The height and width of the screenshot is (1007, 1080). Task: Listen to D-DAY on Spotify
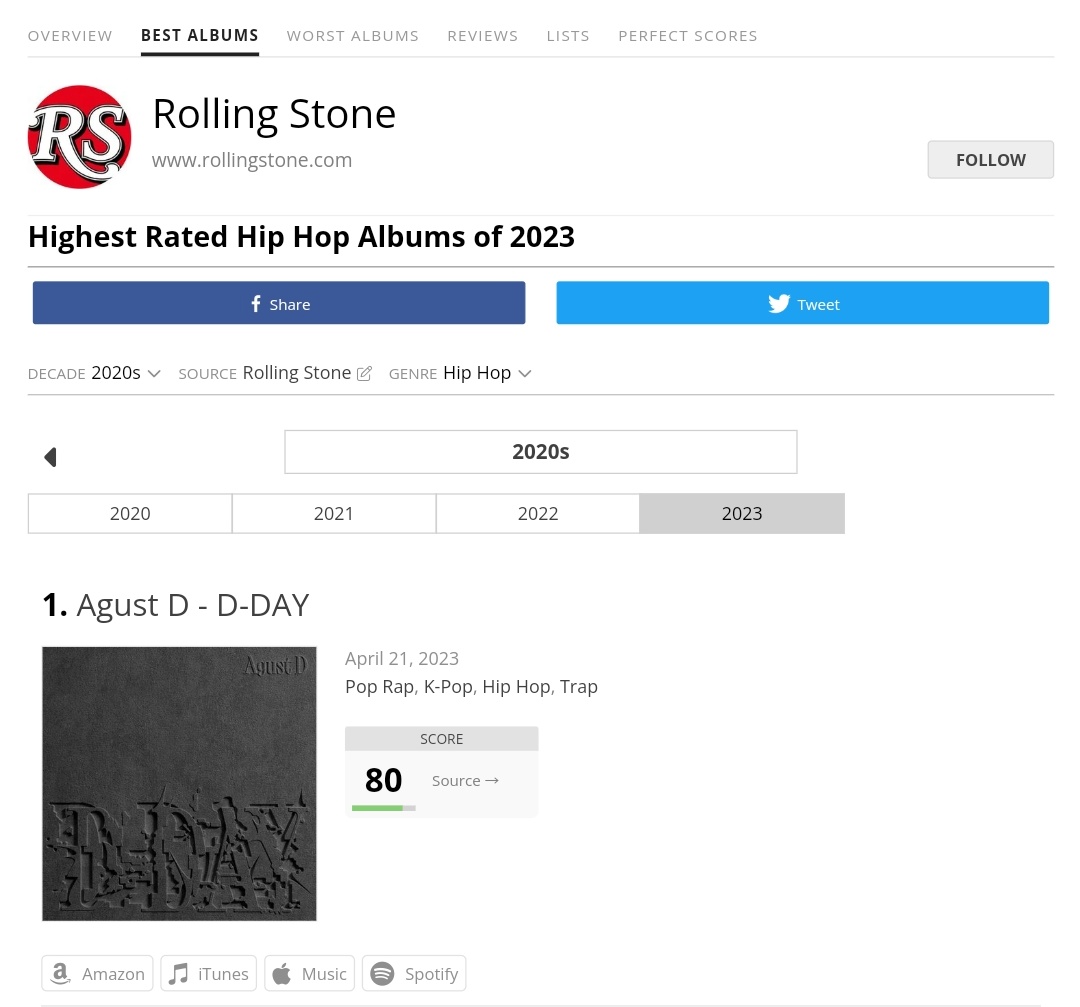click(414, 973)
